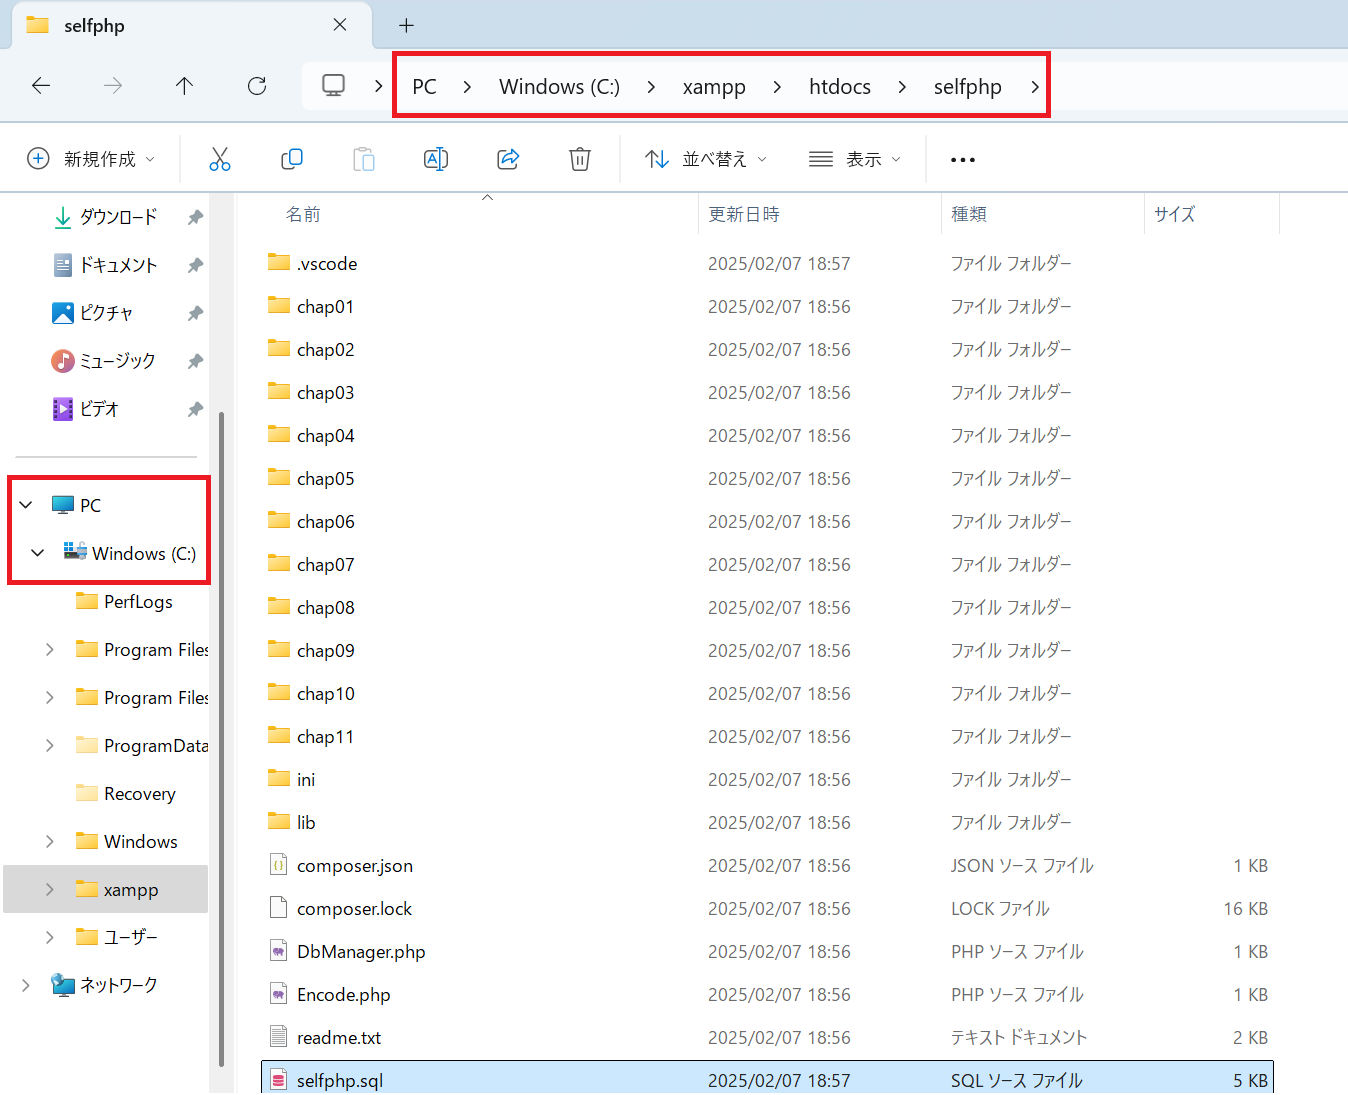Screen dimensions: 1348x1095
Task: Open the 表示 view menu
Action: click(x=855, y=159)
